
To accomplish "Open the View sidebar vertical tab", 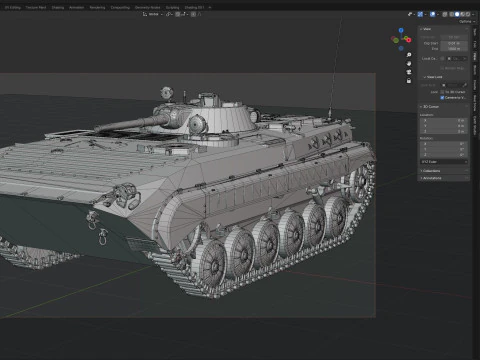I will (x=475, y=56).
